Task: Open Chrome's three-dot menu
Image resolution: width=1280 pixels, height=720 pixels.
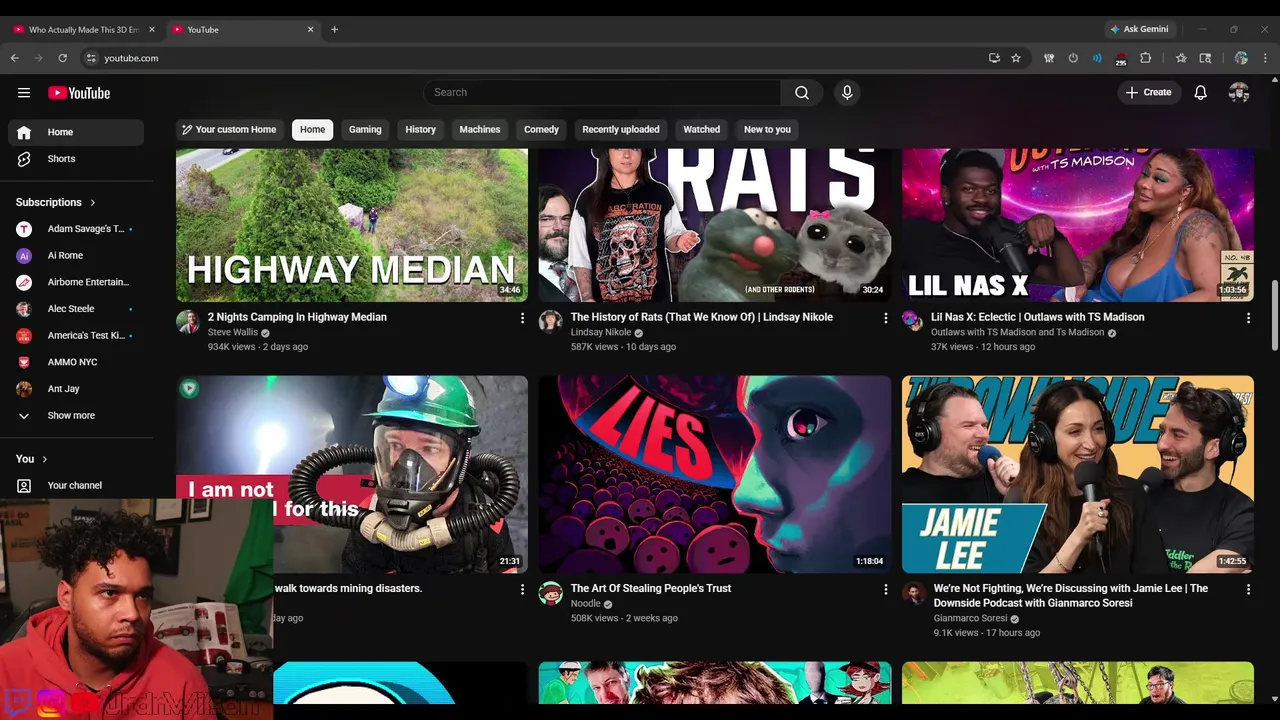Action: 1265,58
